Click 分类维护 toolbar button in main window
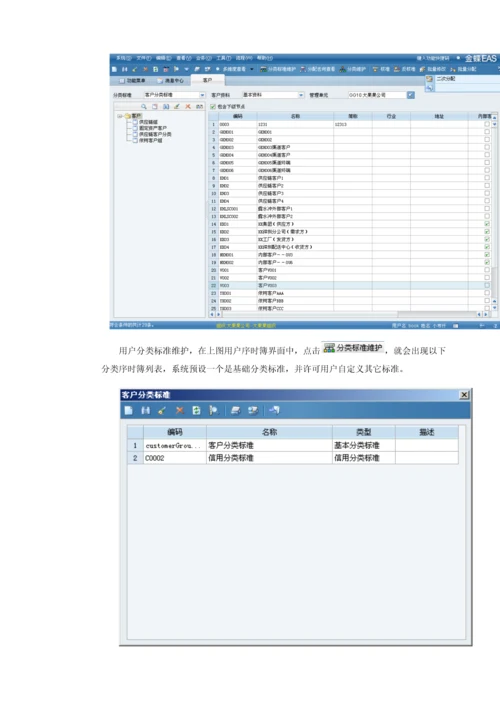 coord(353,69)
